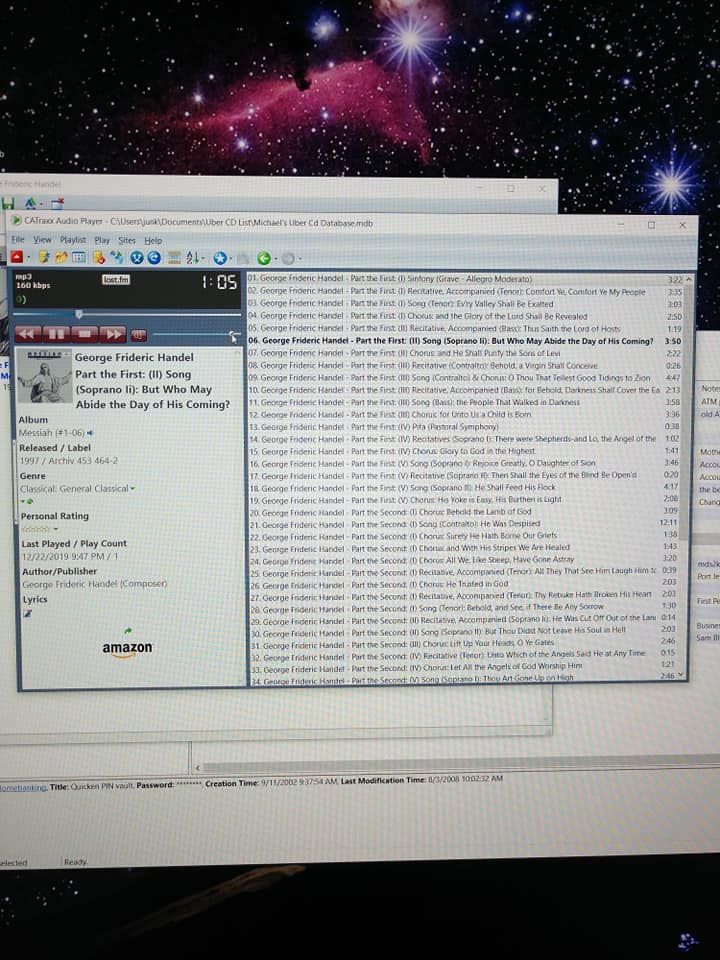Open the Playlist menu

click(73, 240)
